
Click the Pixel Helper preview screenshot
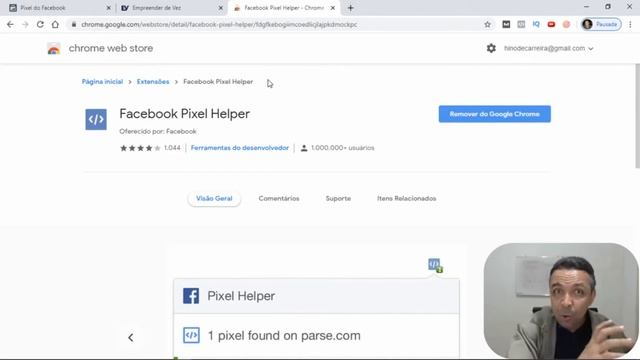point(316,302)
